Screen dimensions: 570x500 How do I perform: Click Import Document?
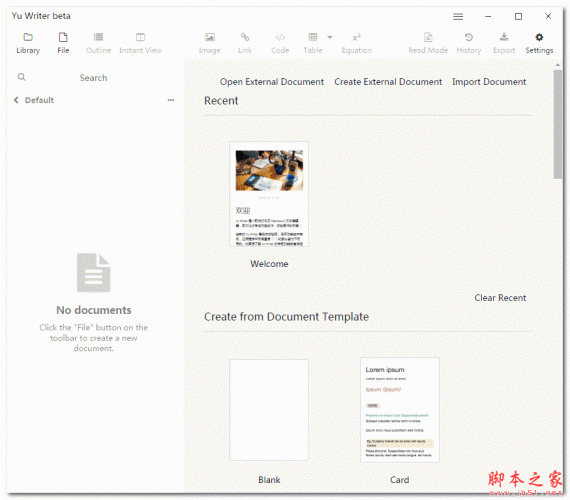(x=489, y=82)
